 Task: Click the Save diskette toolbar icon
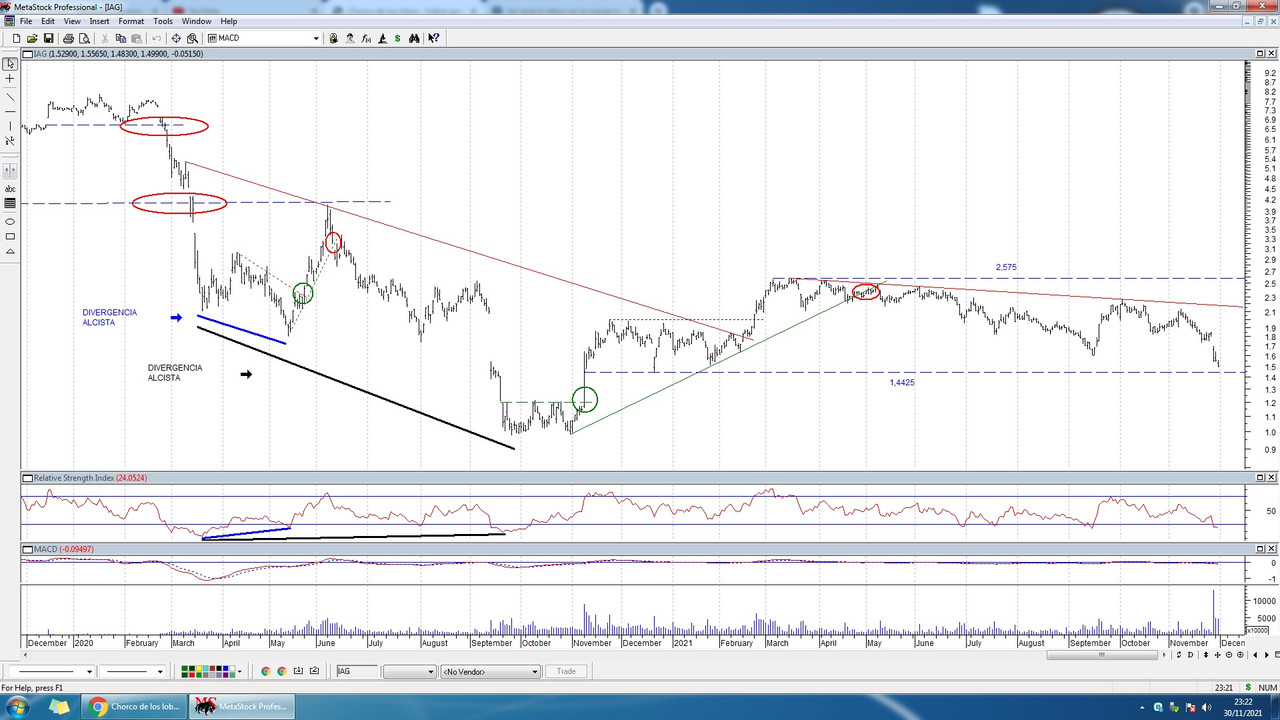point(48,38)
